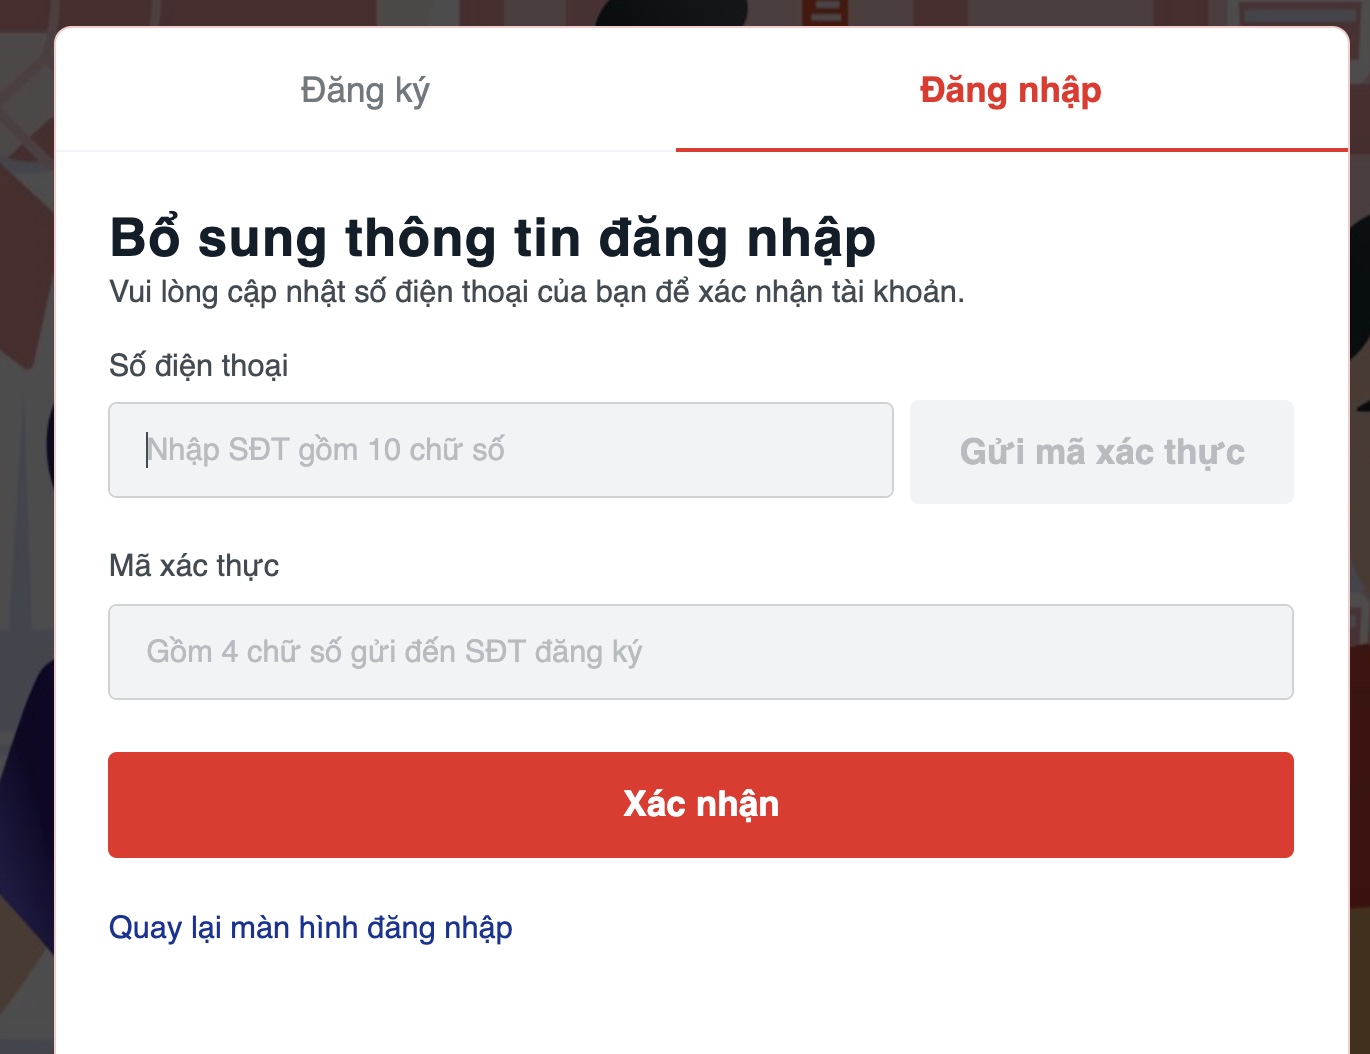Screen dimensions: 1370x1054
Task: Click dimmed background left of the dialog
Action: [26, 500]
